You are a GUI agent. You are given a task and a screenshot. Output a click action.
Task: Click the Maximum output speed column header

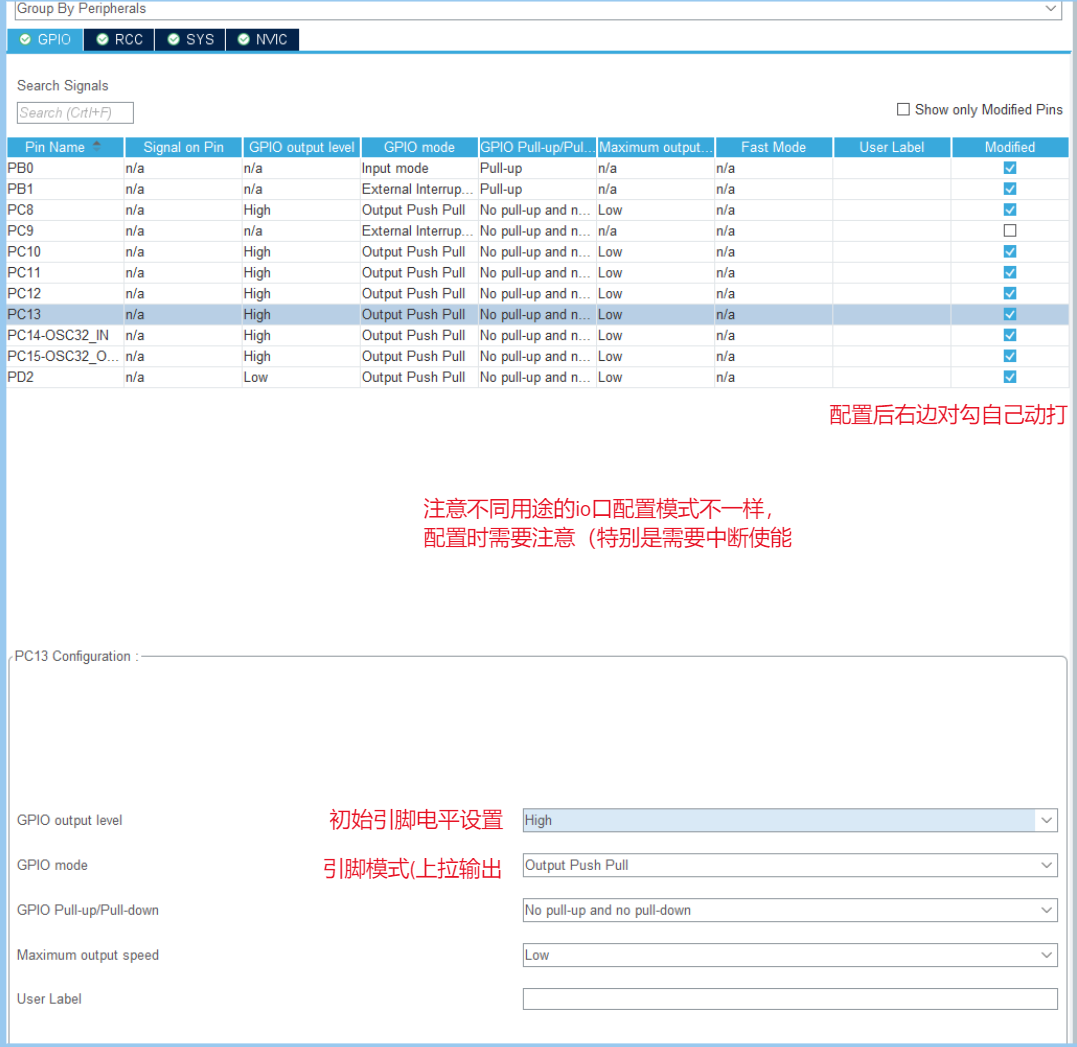(x=656, y=147)
